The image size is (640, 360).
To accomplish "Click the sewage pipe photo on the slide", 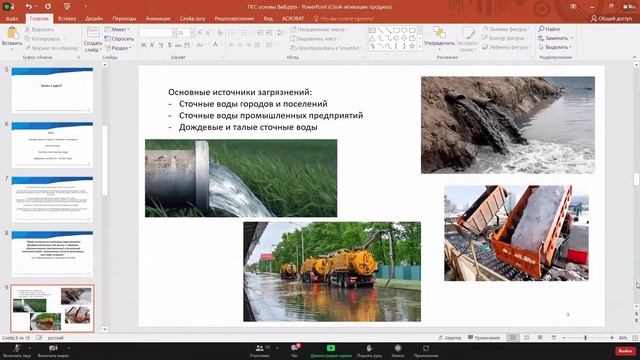I will point(508,125).
